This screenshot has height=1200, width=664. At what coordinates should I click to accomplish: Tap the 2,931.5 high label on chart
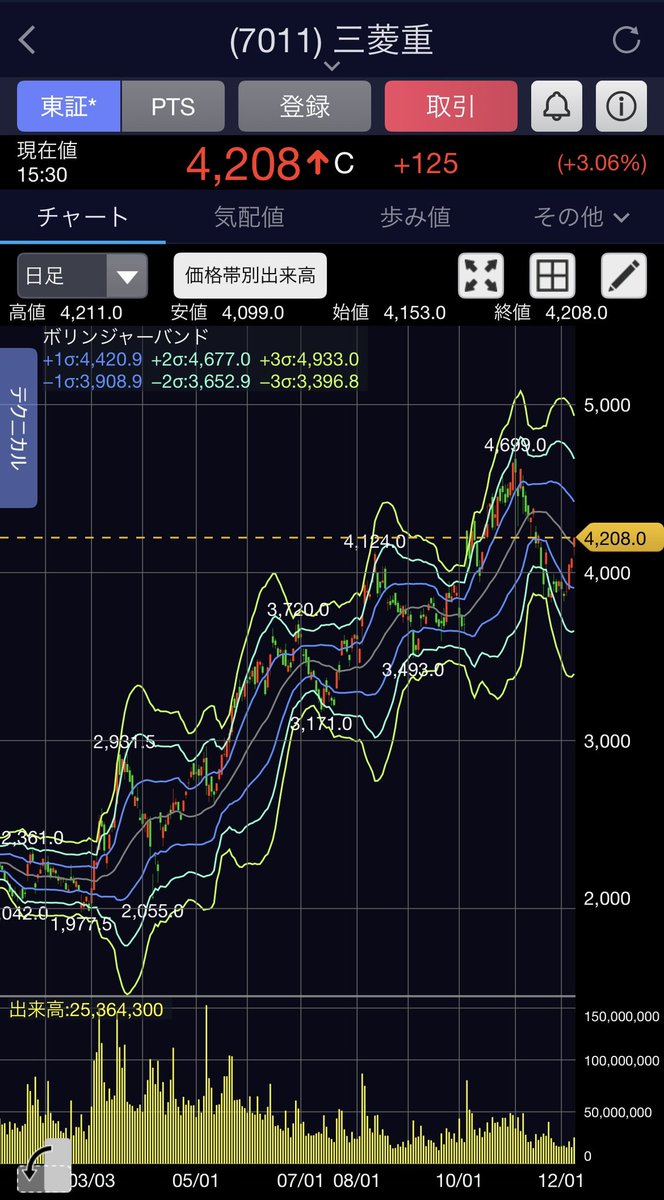coord(124,742)
